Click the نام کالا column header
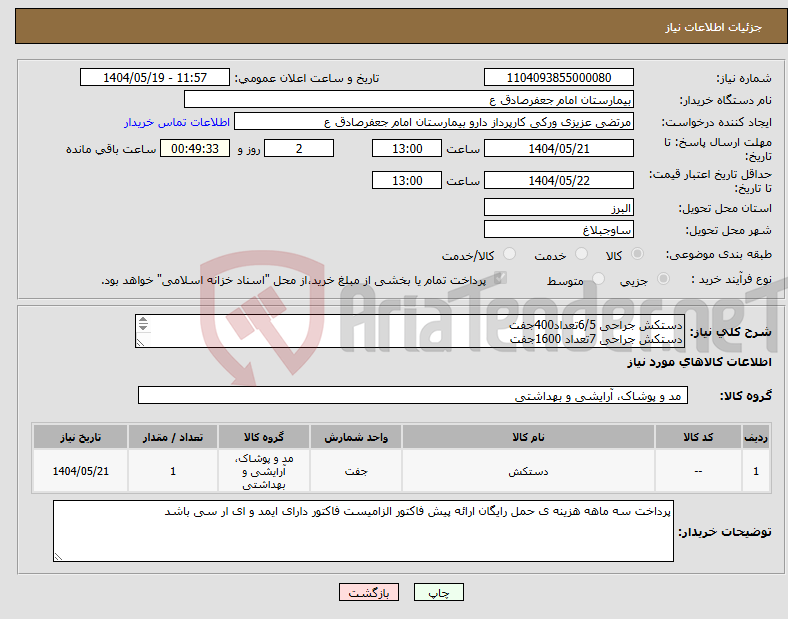 pyautogui.click(x=528, y=437)
